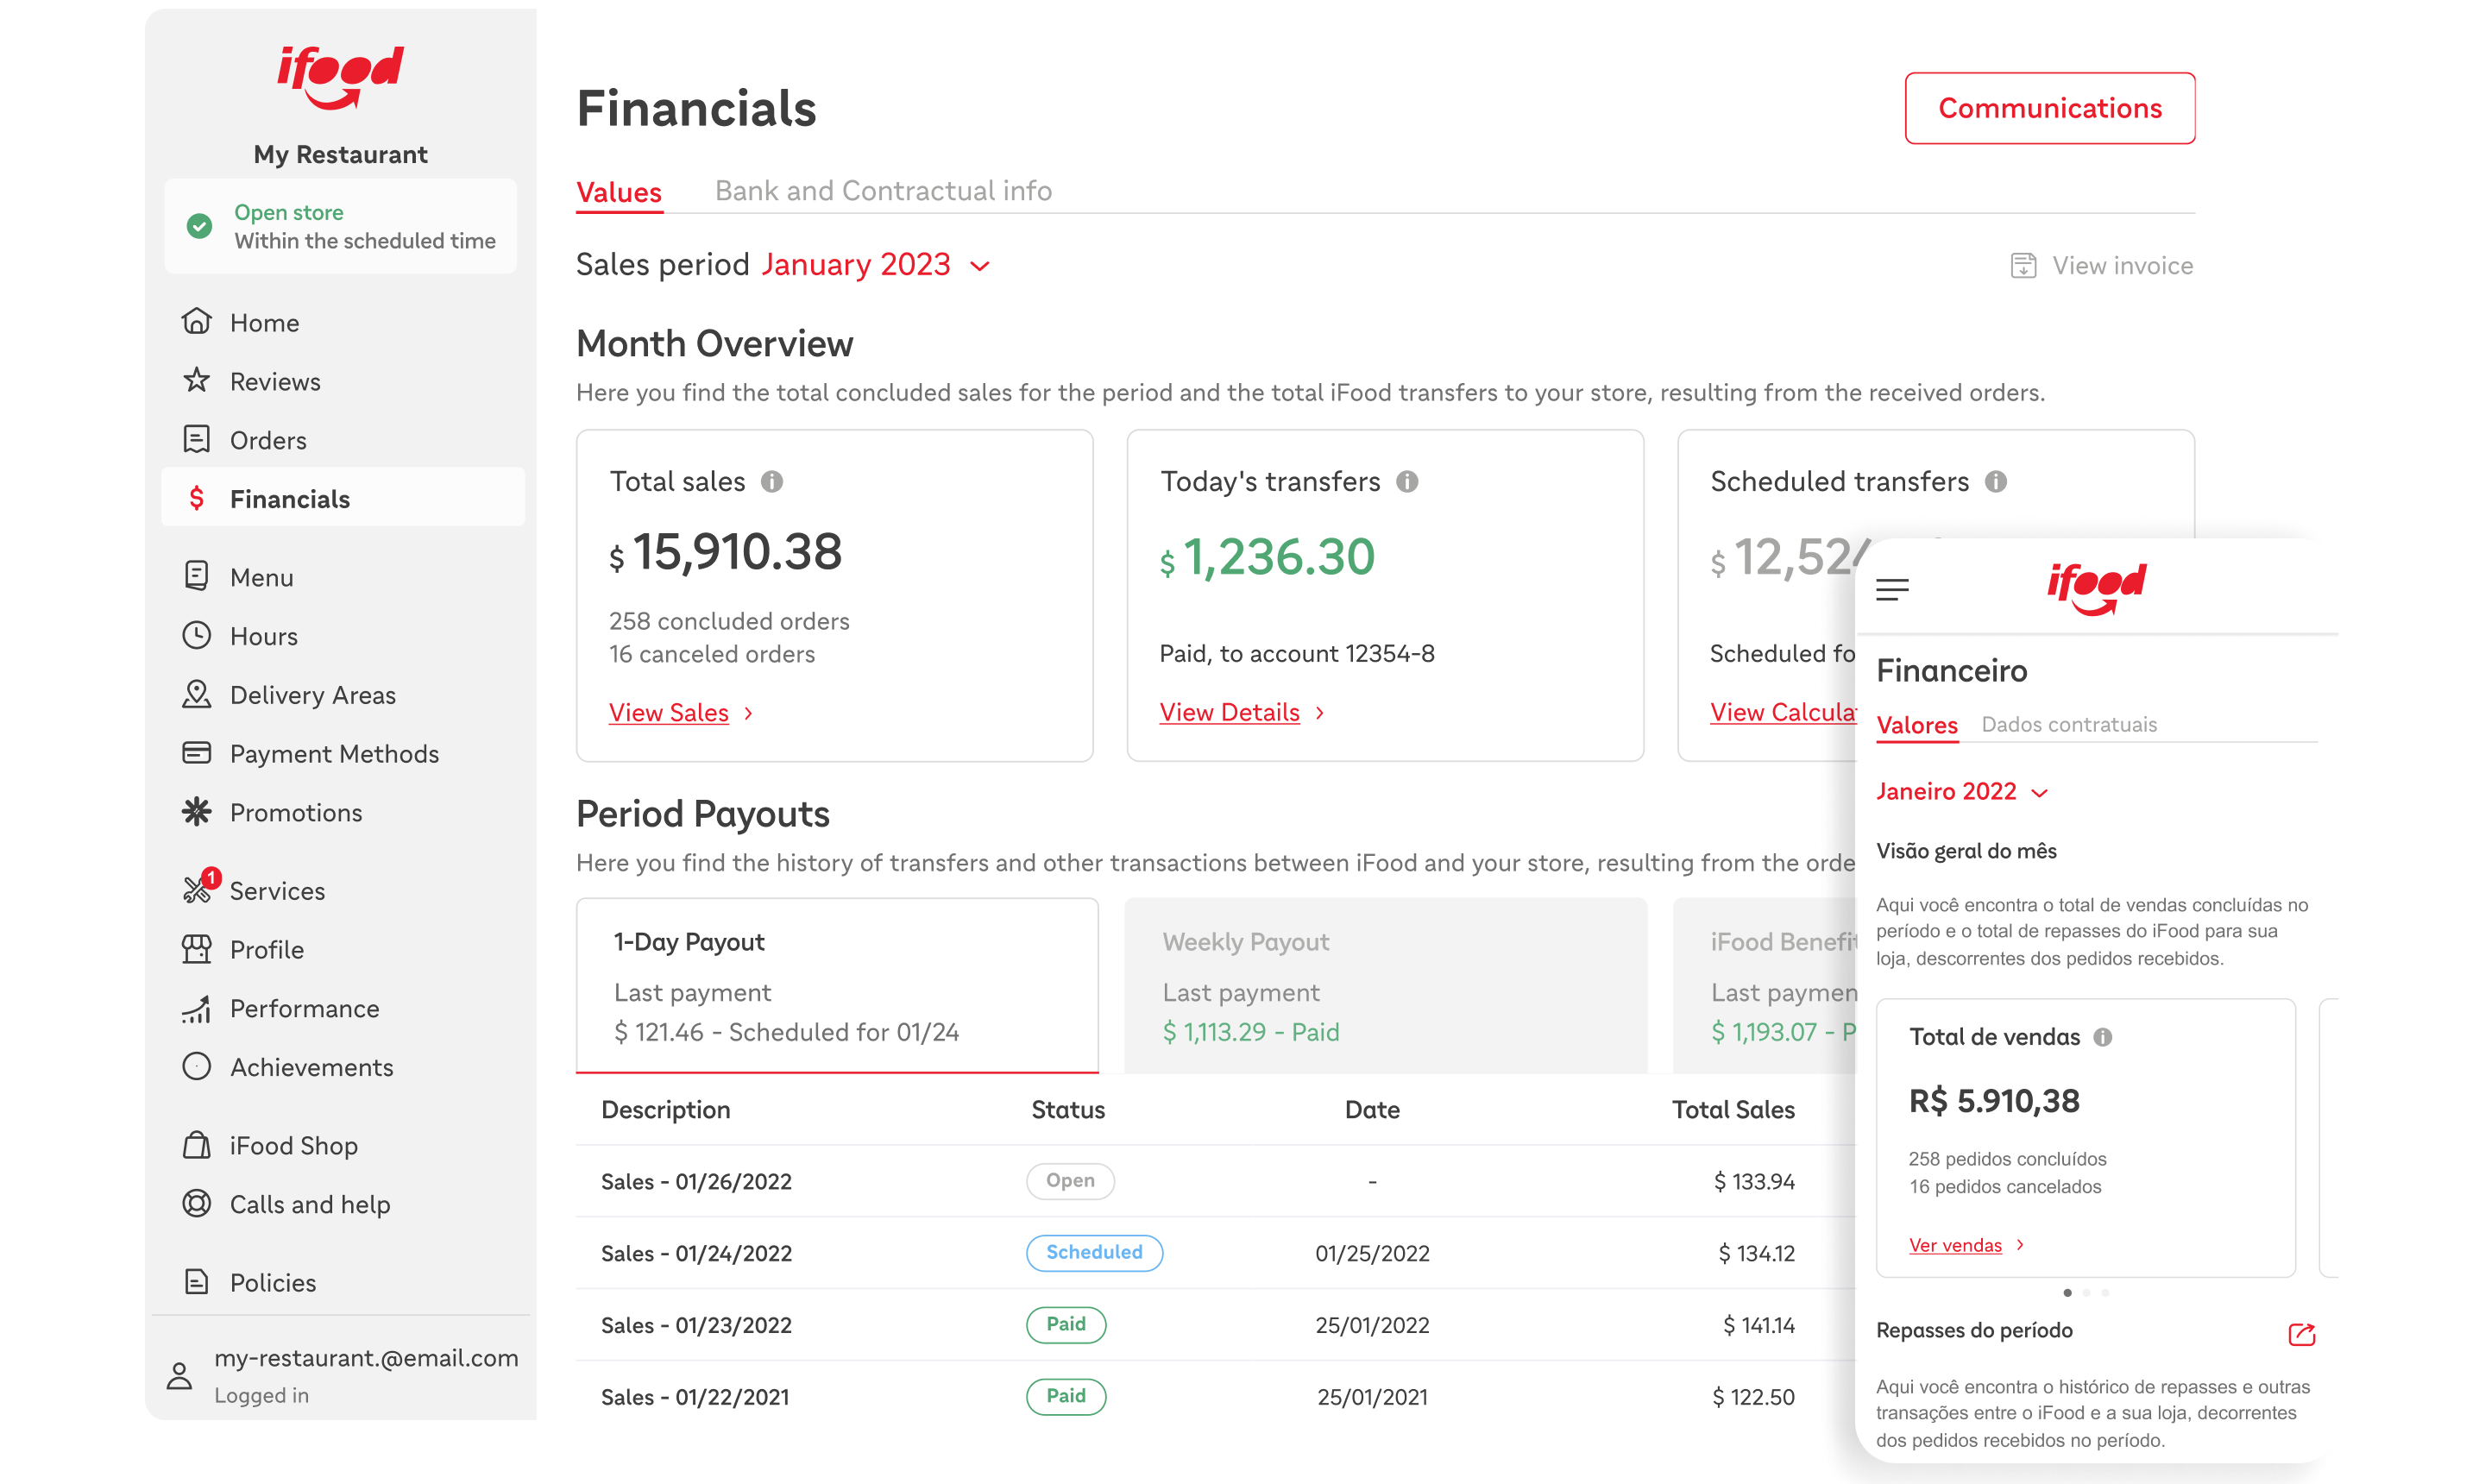Switch to the Bank and Contractual info tab
Viewport: 2485px width, 1484px height.
882,190
